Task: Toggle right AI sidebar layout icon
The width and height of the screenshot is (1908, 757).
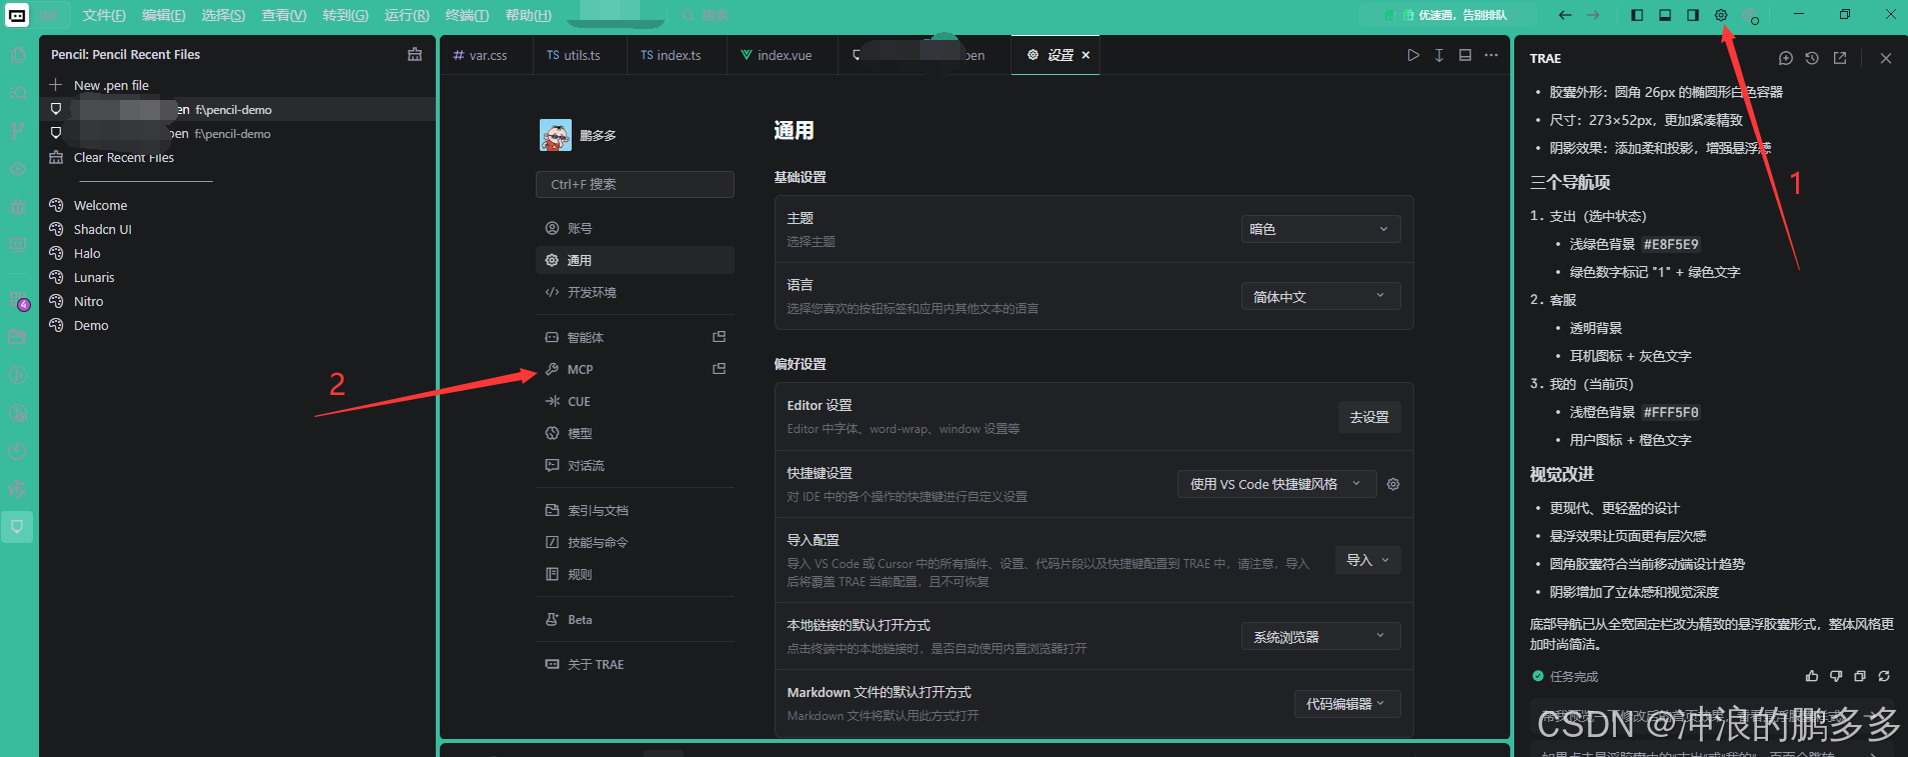Action: pyautogui.click(x=1693, y=15)
